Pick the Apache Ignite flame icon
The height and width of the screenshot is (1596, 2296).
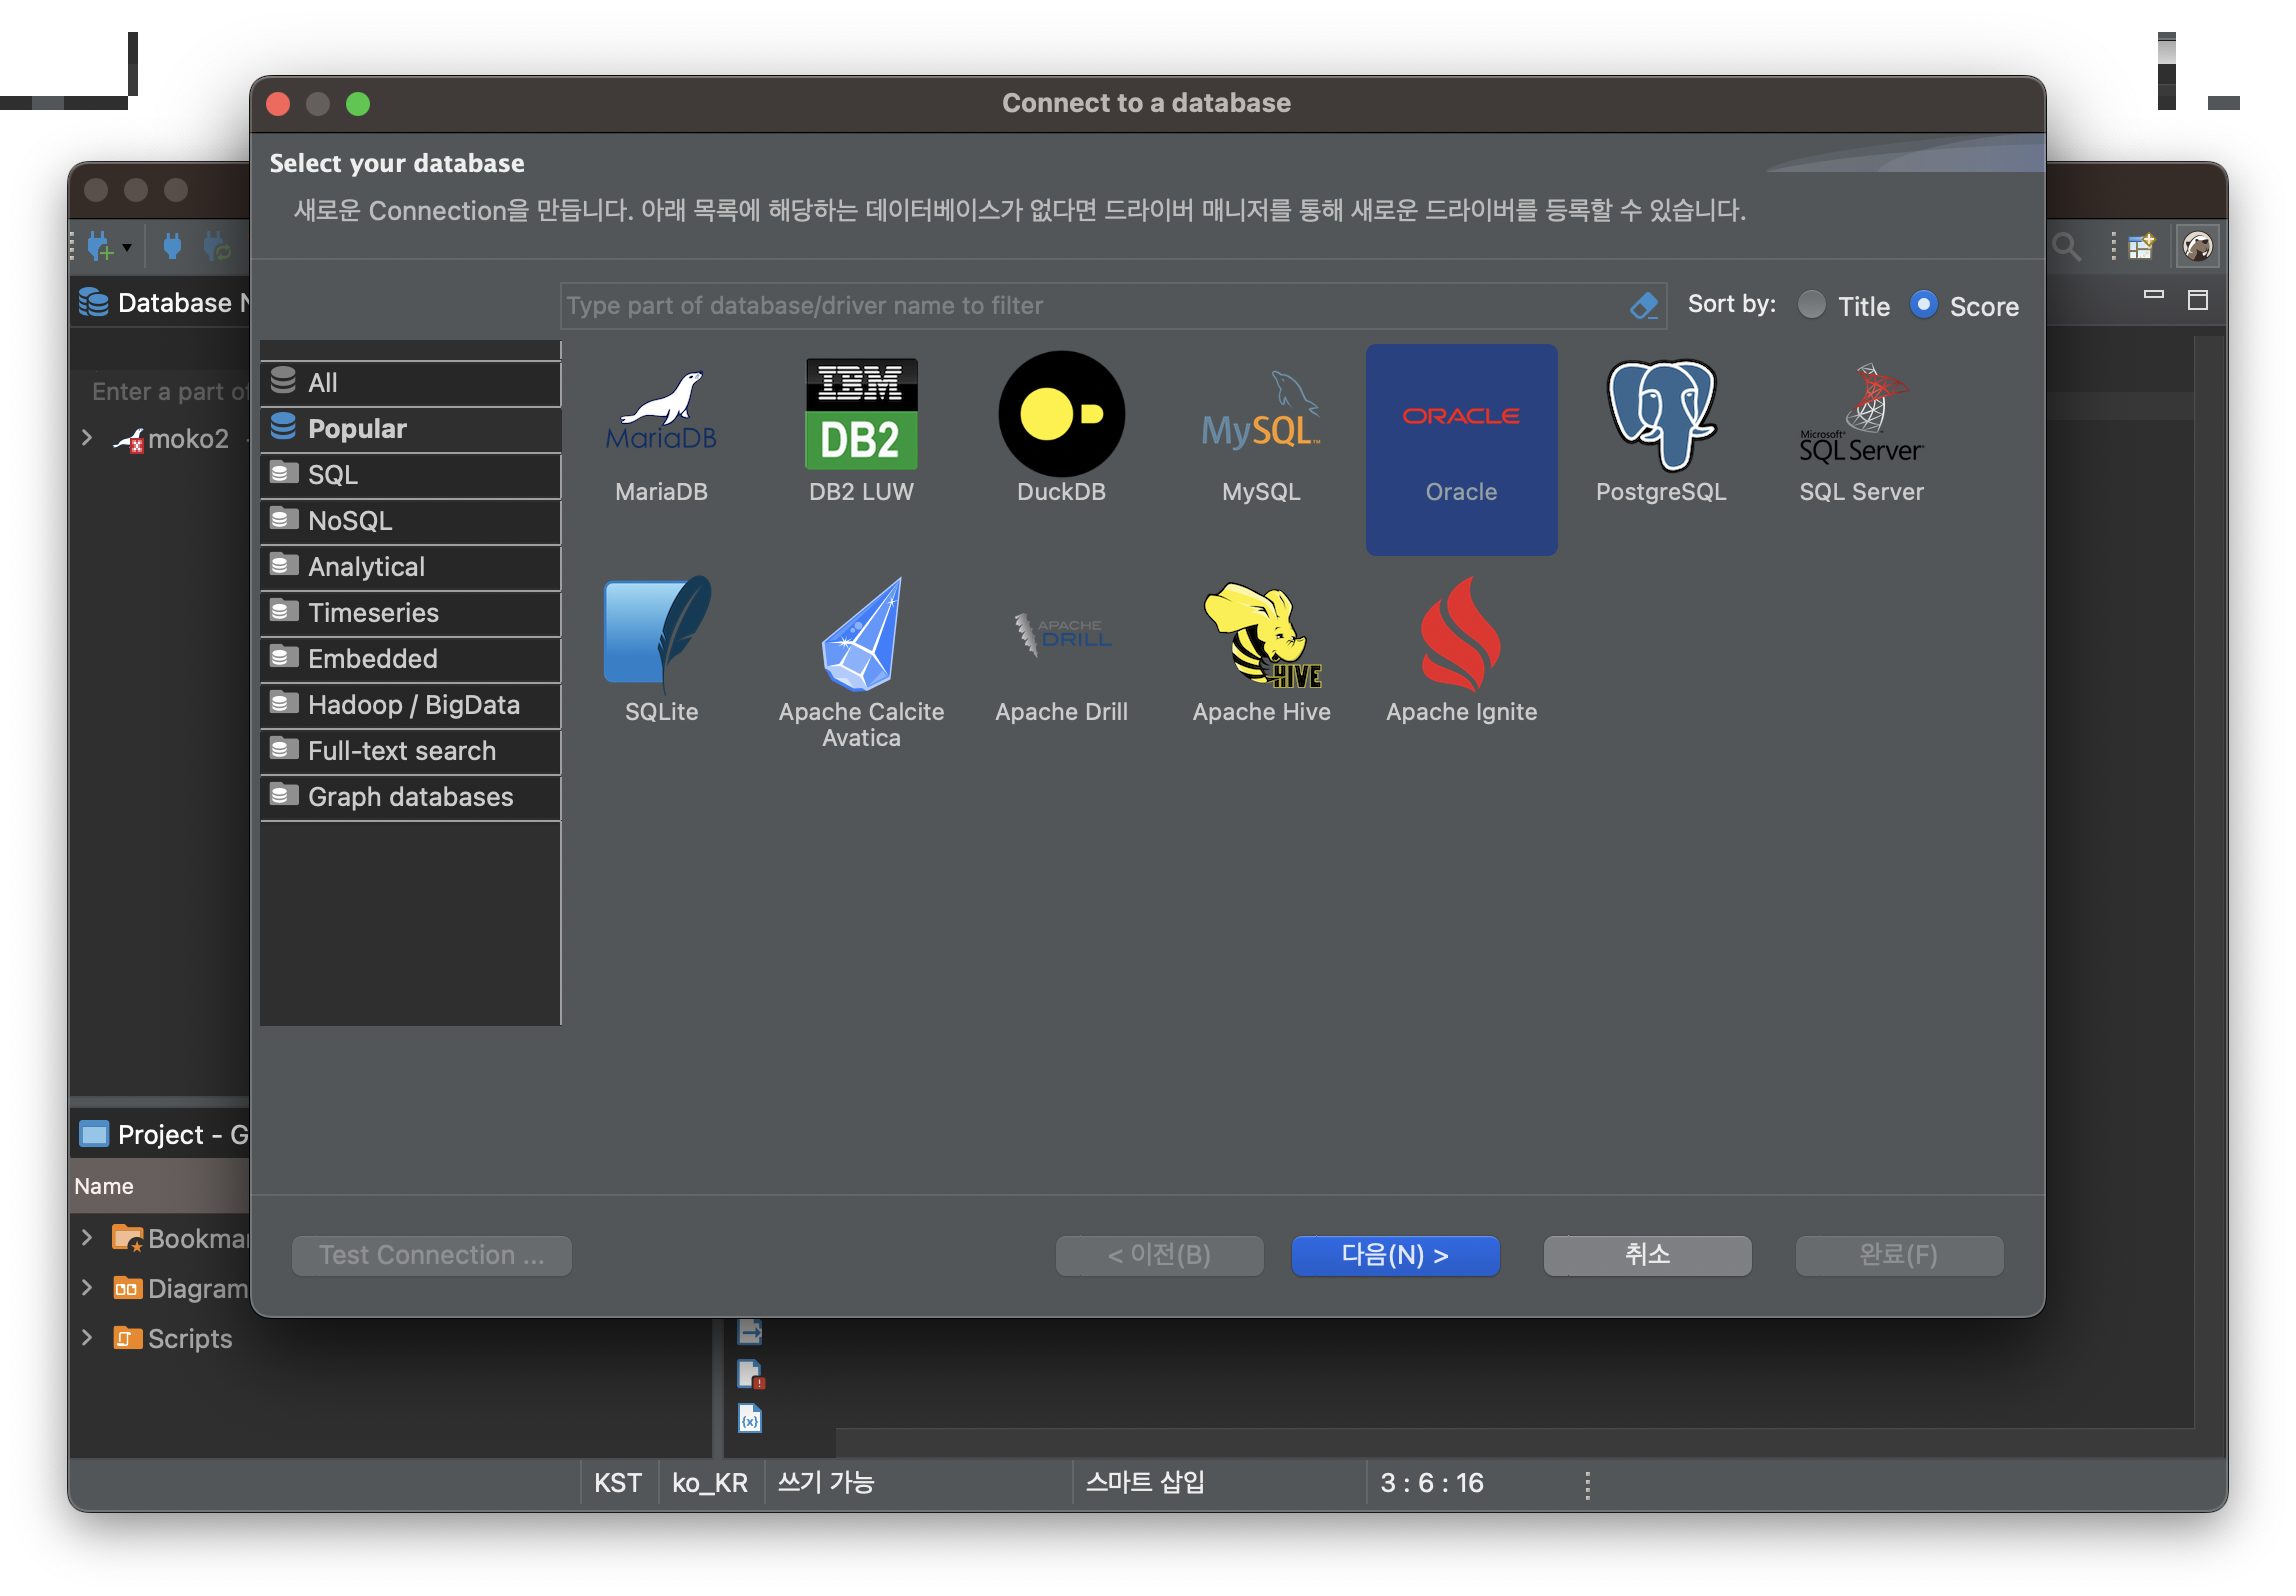click(1461, 636)
